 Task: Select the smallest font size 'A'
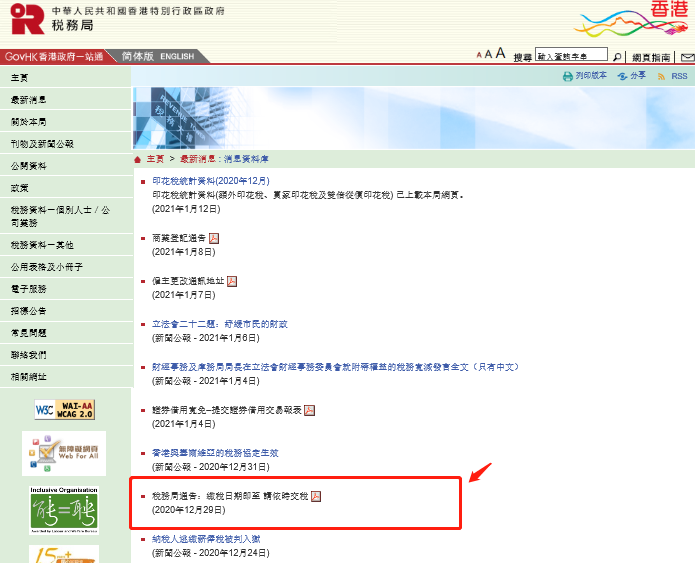pos(479,57)
